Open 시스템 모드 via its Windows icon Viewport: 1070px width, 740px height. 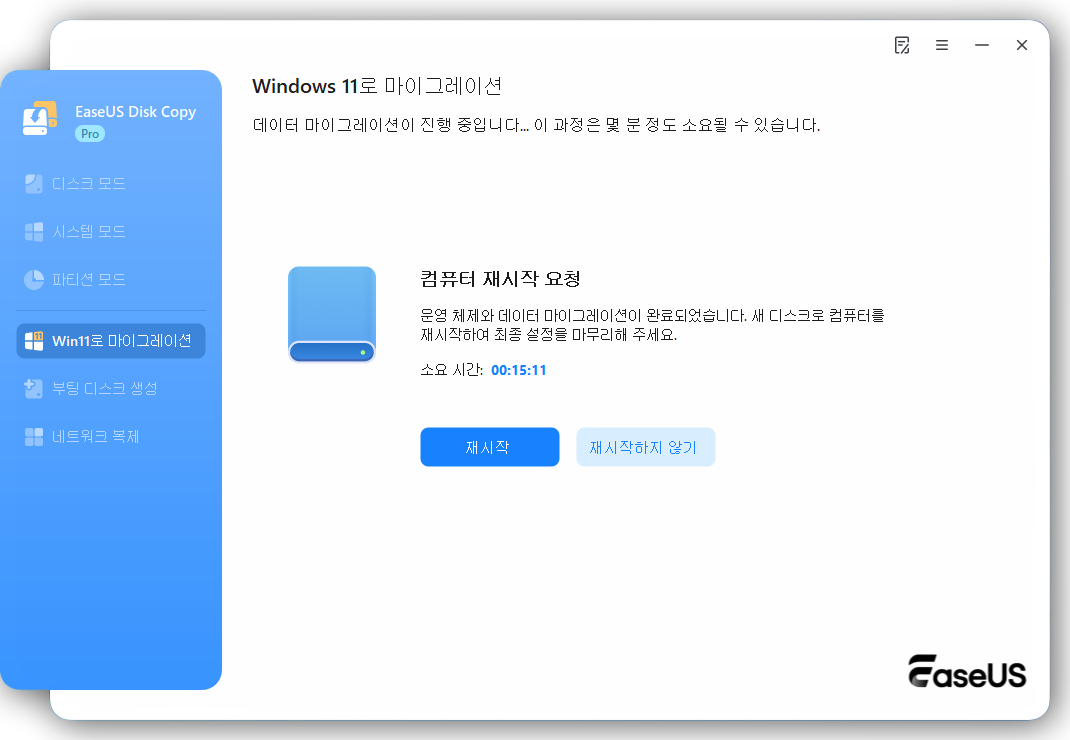[x=34, y=231]
